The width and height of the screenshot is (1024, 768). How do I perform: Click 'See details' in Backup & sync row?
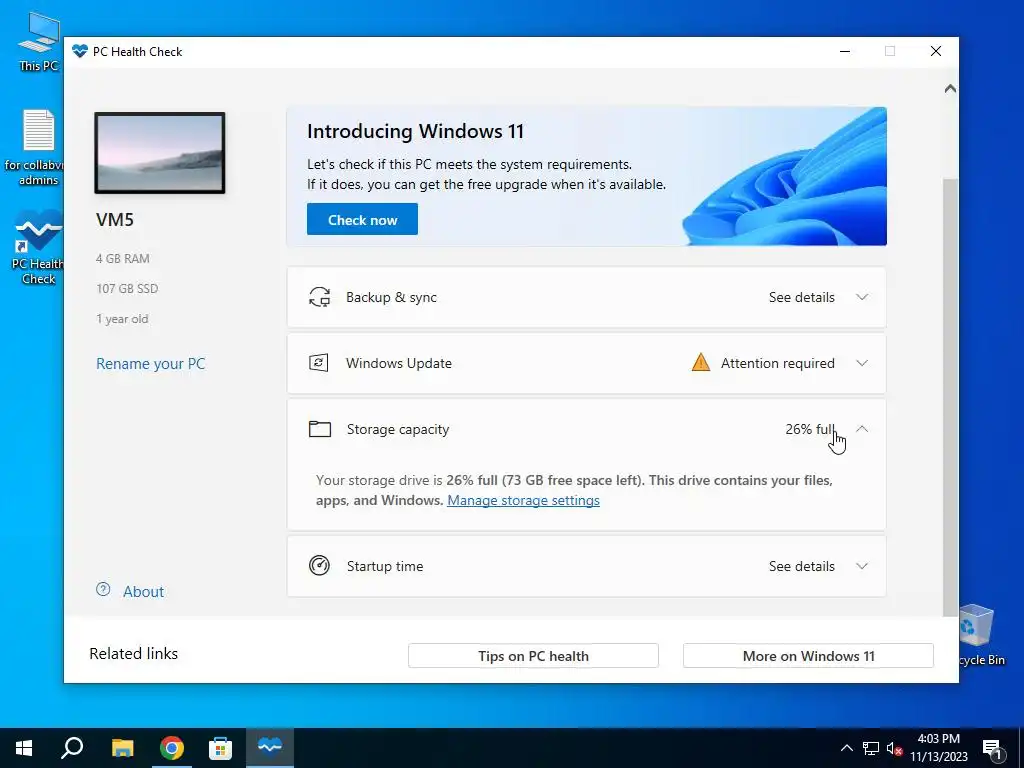[801, 297]
